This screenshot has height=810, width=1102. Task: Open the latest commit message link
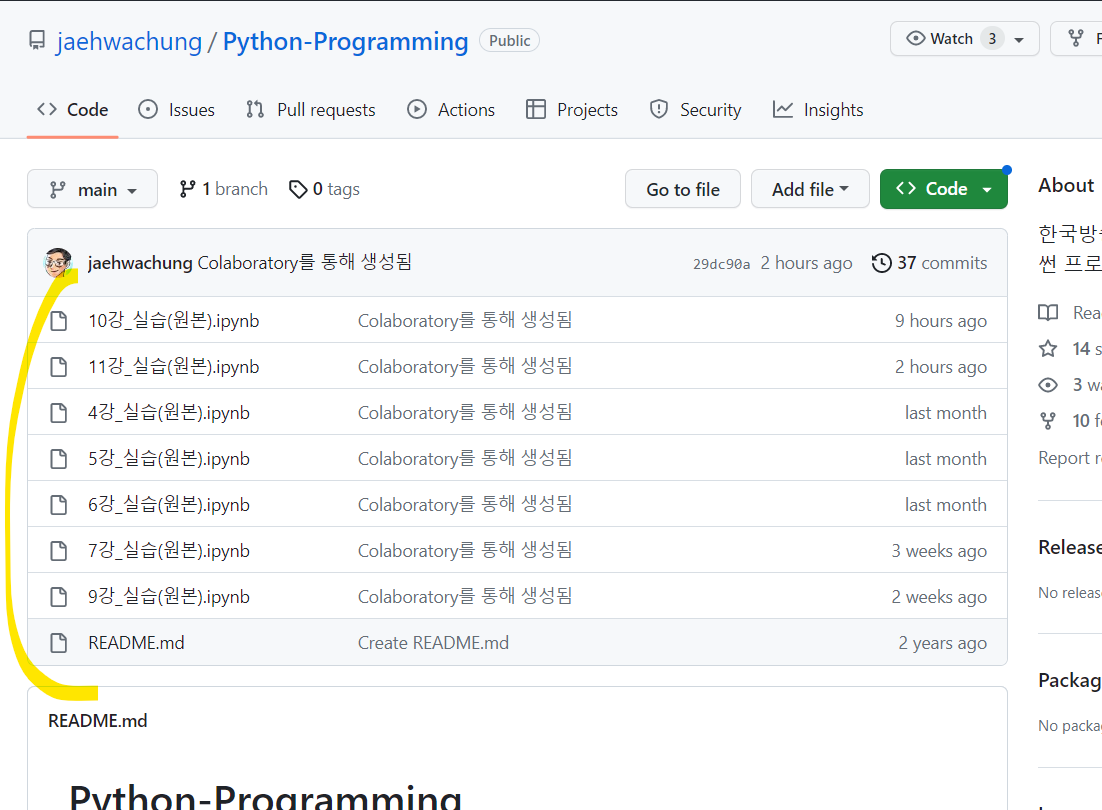click(304, 262)
